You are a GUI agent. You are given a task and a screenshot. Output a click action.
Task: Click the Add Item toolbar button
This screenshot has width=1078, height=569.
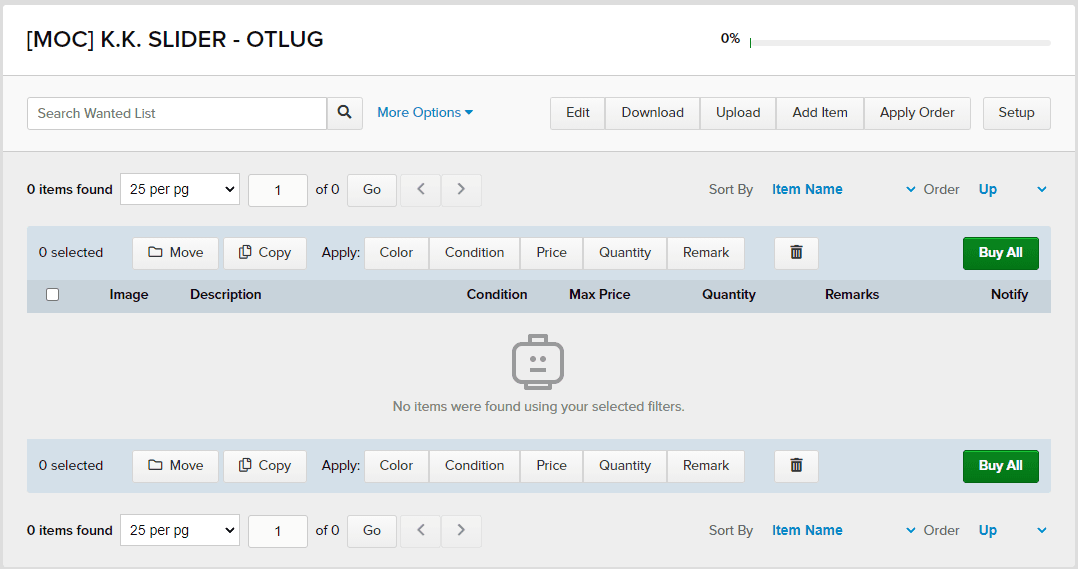coord(820,113)
